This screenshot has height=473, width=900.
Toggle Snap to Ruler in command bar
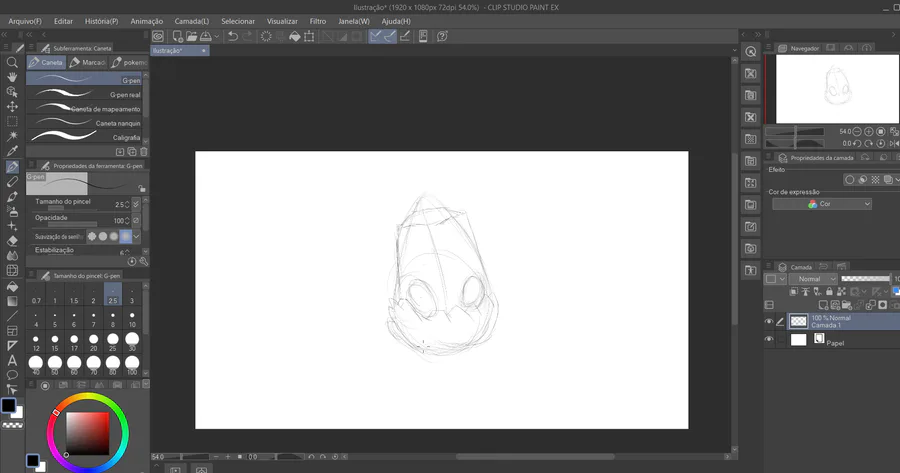[x=375, y=36]
